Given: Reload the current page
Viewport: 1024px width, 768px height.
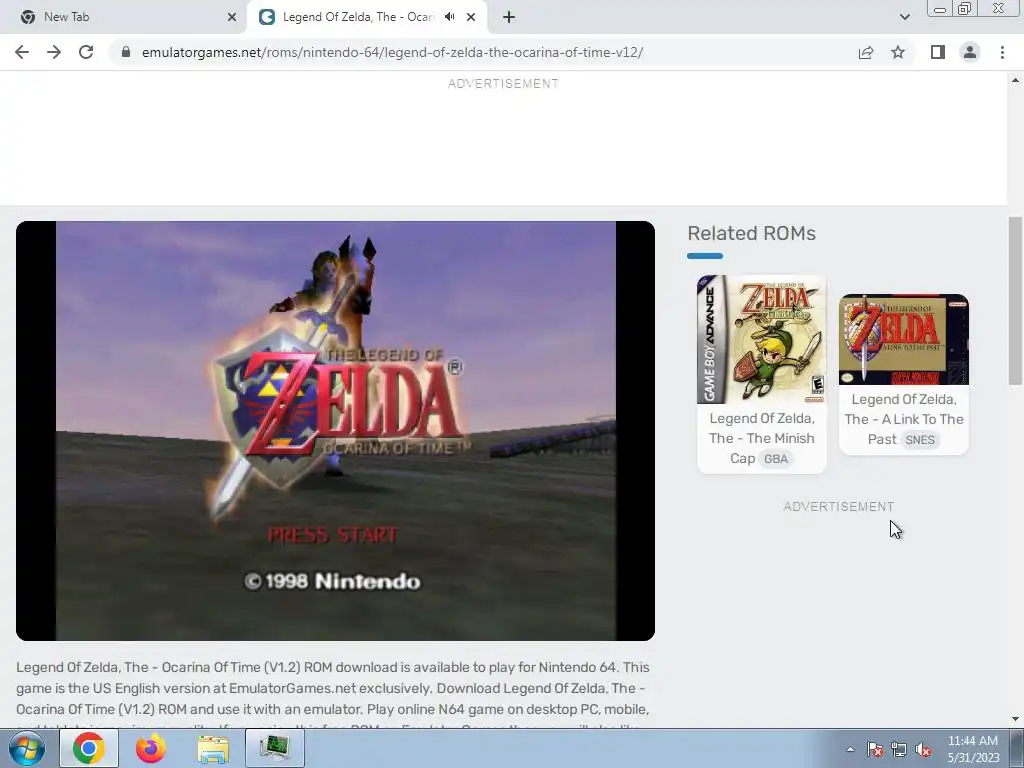Looking at the screenshot, I should [86, 52].
